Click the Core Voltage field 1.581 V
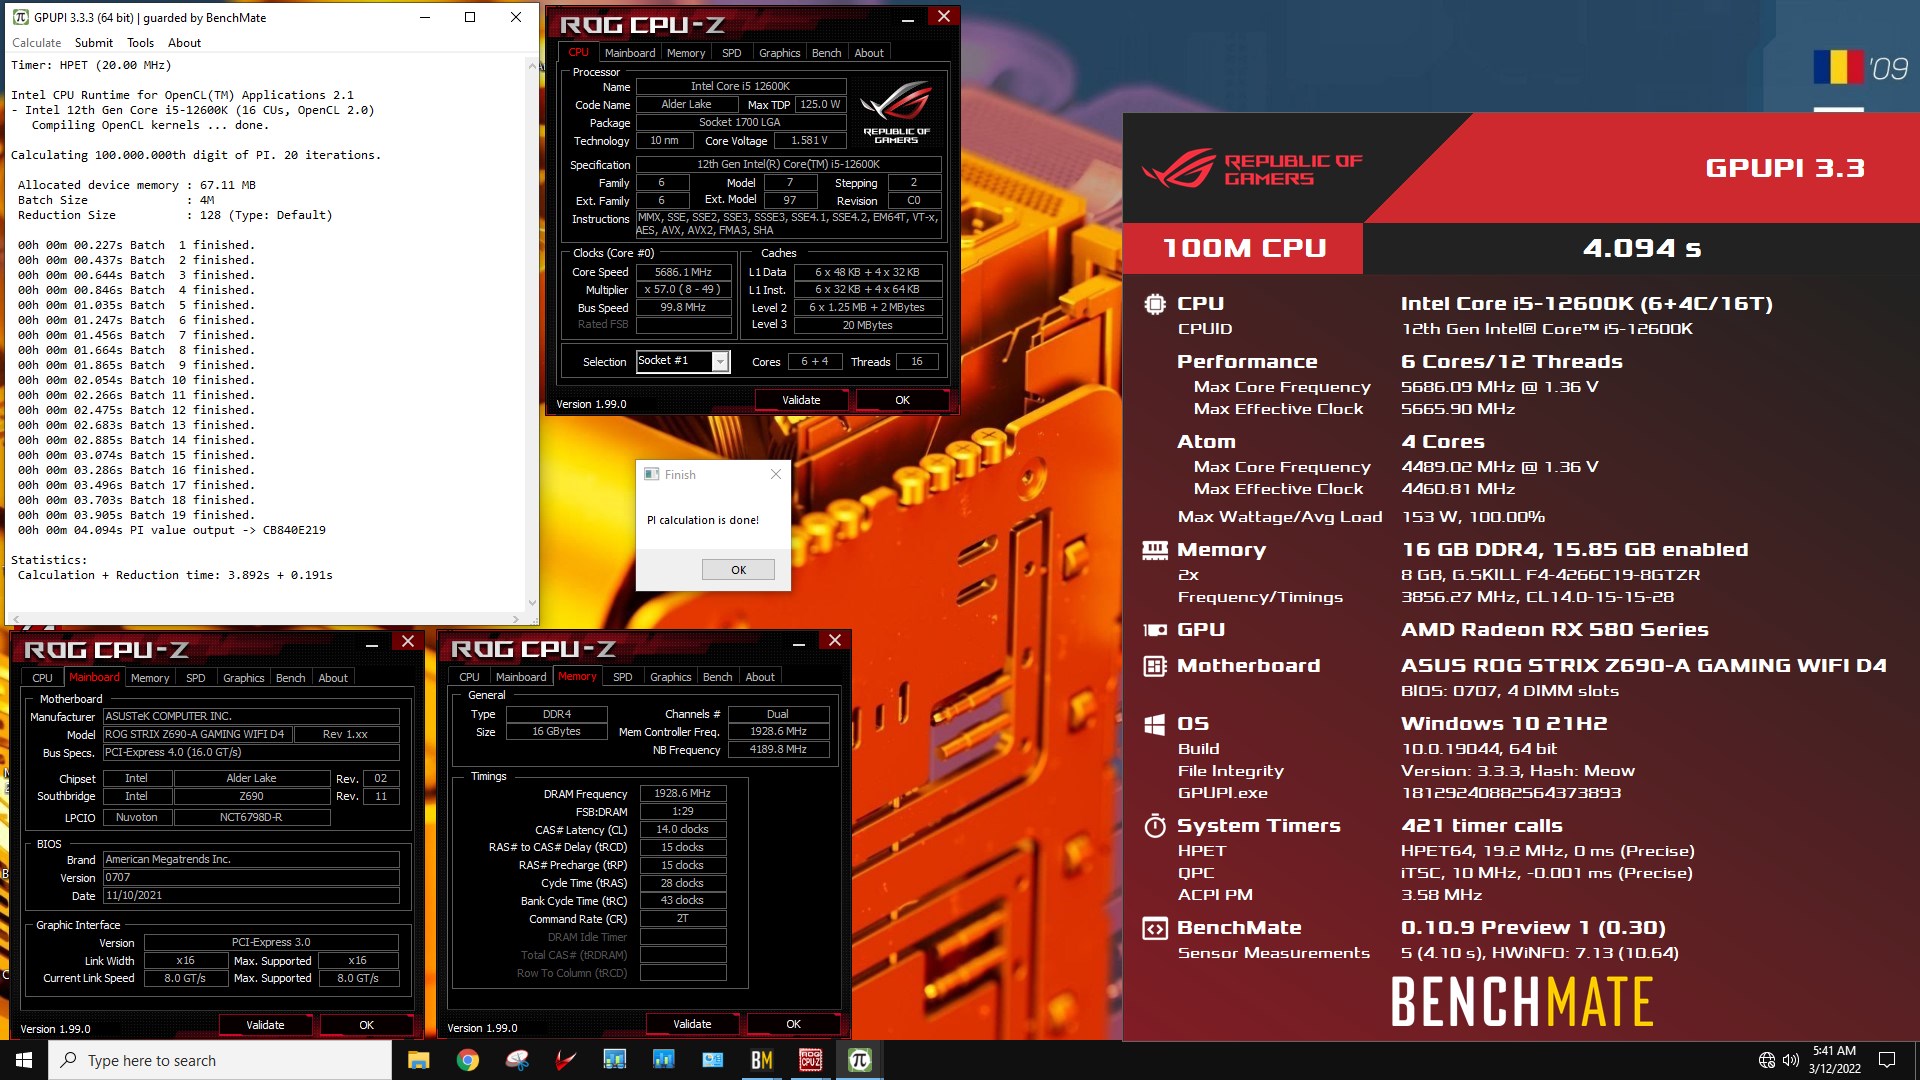 pyautogui.click(x=809, y=141)
